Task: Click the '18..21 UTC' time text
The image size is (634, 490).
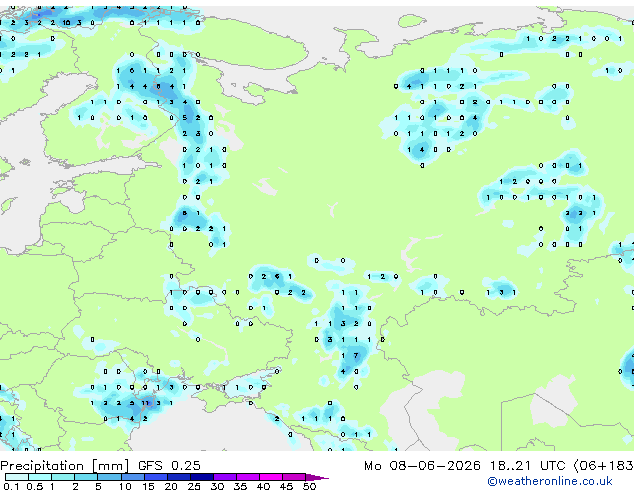Action: pyautogui.click(x=527, y=466)
